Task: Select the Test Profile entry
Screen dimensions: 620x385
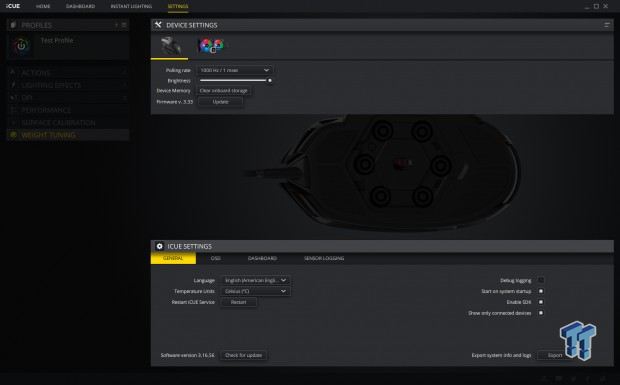Action: [68, 46]
